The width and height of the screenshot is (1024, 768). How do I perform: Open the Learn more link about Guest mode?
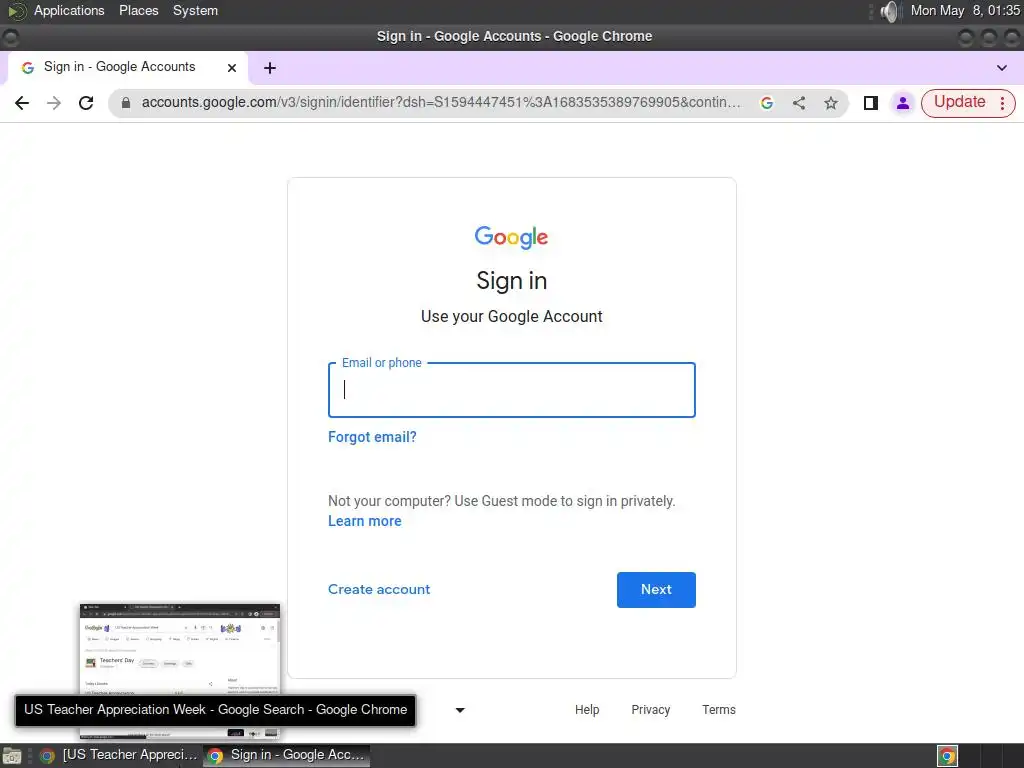click(x=364, y=521)
